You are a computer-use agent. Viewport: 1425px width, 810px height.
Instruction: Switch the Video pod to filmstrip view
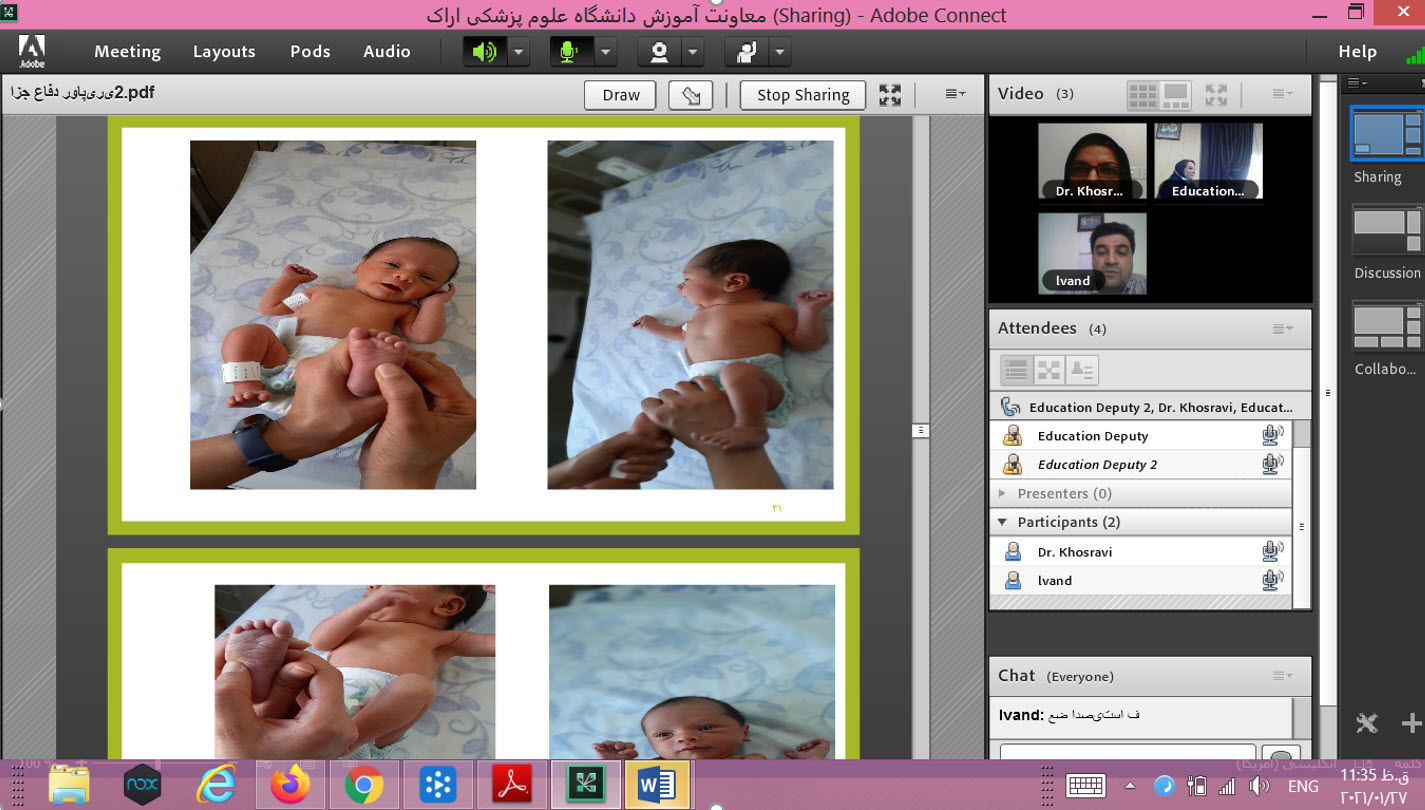(1175, 95)
